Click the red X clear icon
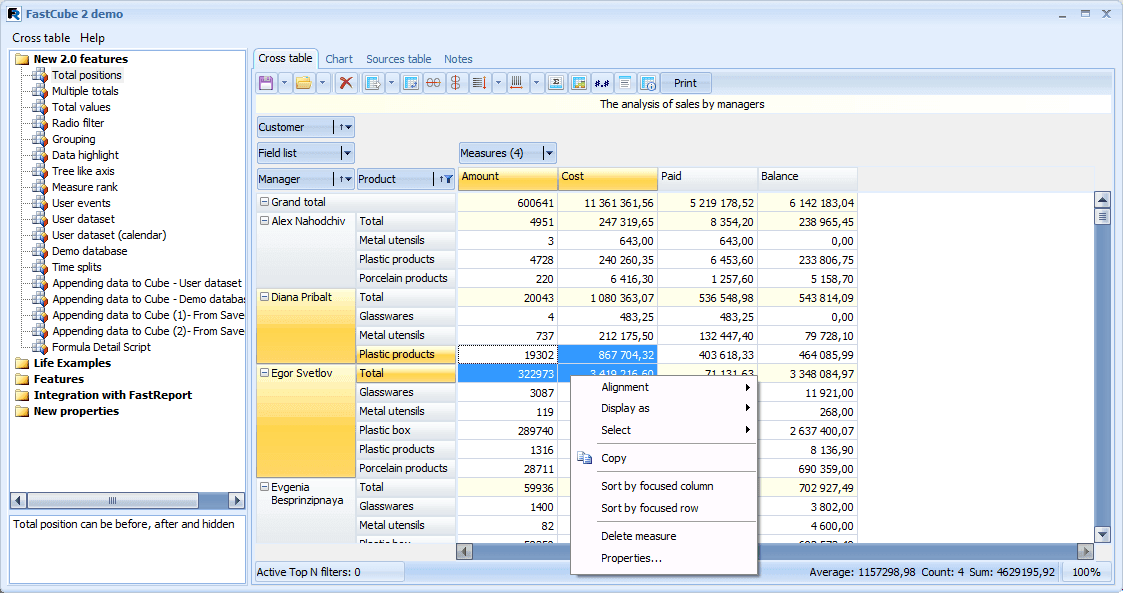Screen dimensions: 1123x593 (346, 83)
